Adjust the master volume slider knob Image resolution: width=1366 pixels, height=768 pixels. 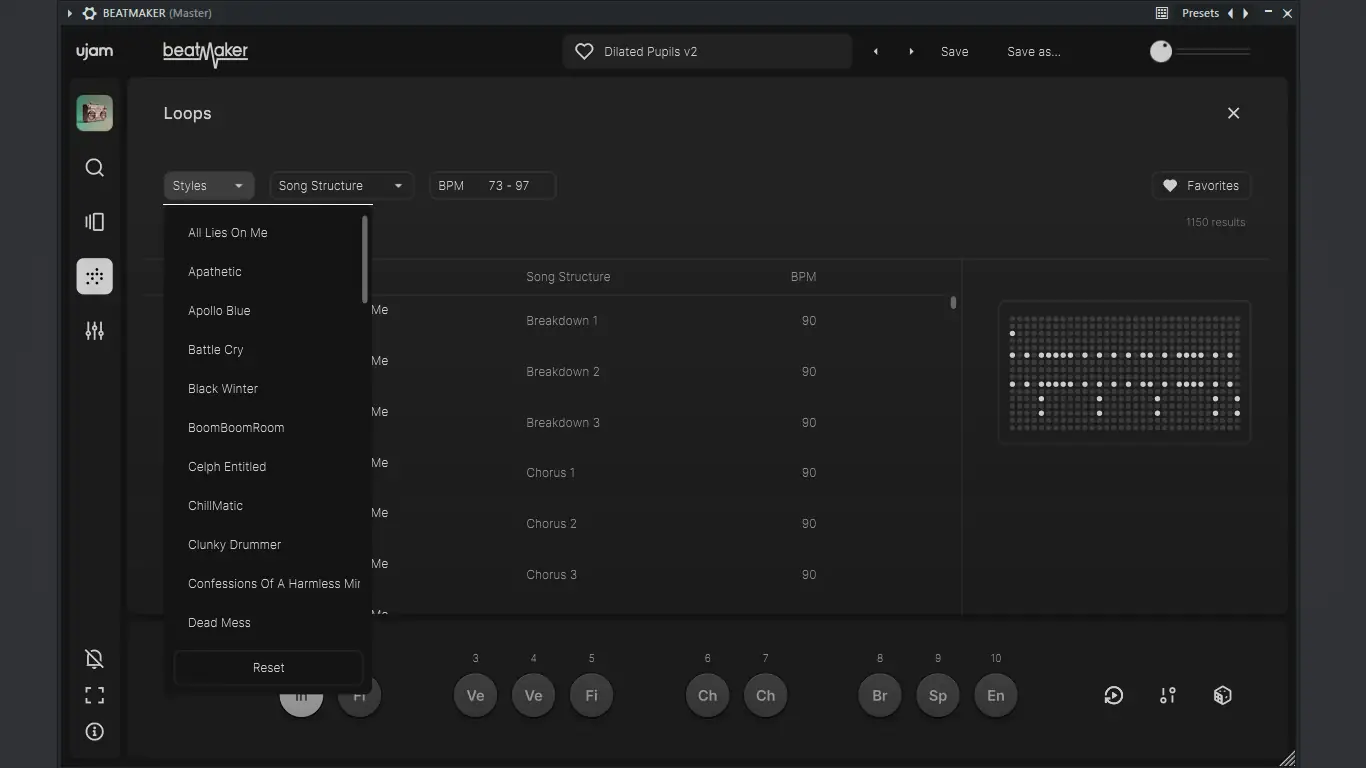coord(1161,52)
